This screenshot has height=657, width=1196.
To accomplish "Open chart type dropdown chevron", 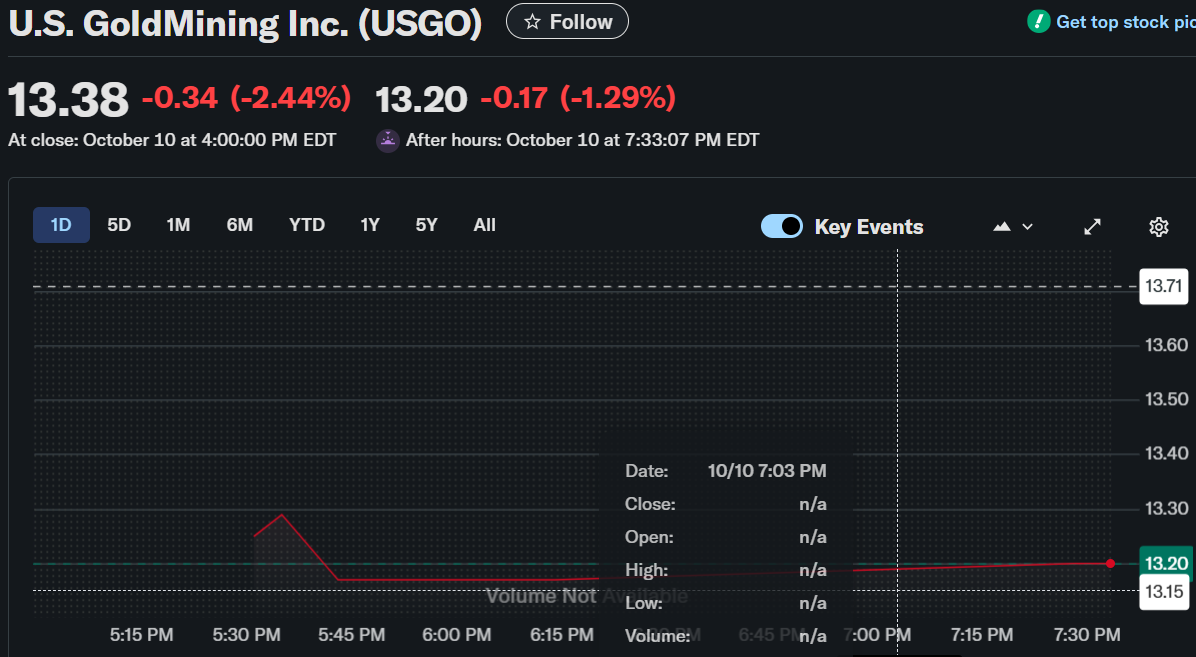I will (1027, 227).
